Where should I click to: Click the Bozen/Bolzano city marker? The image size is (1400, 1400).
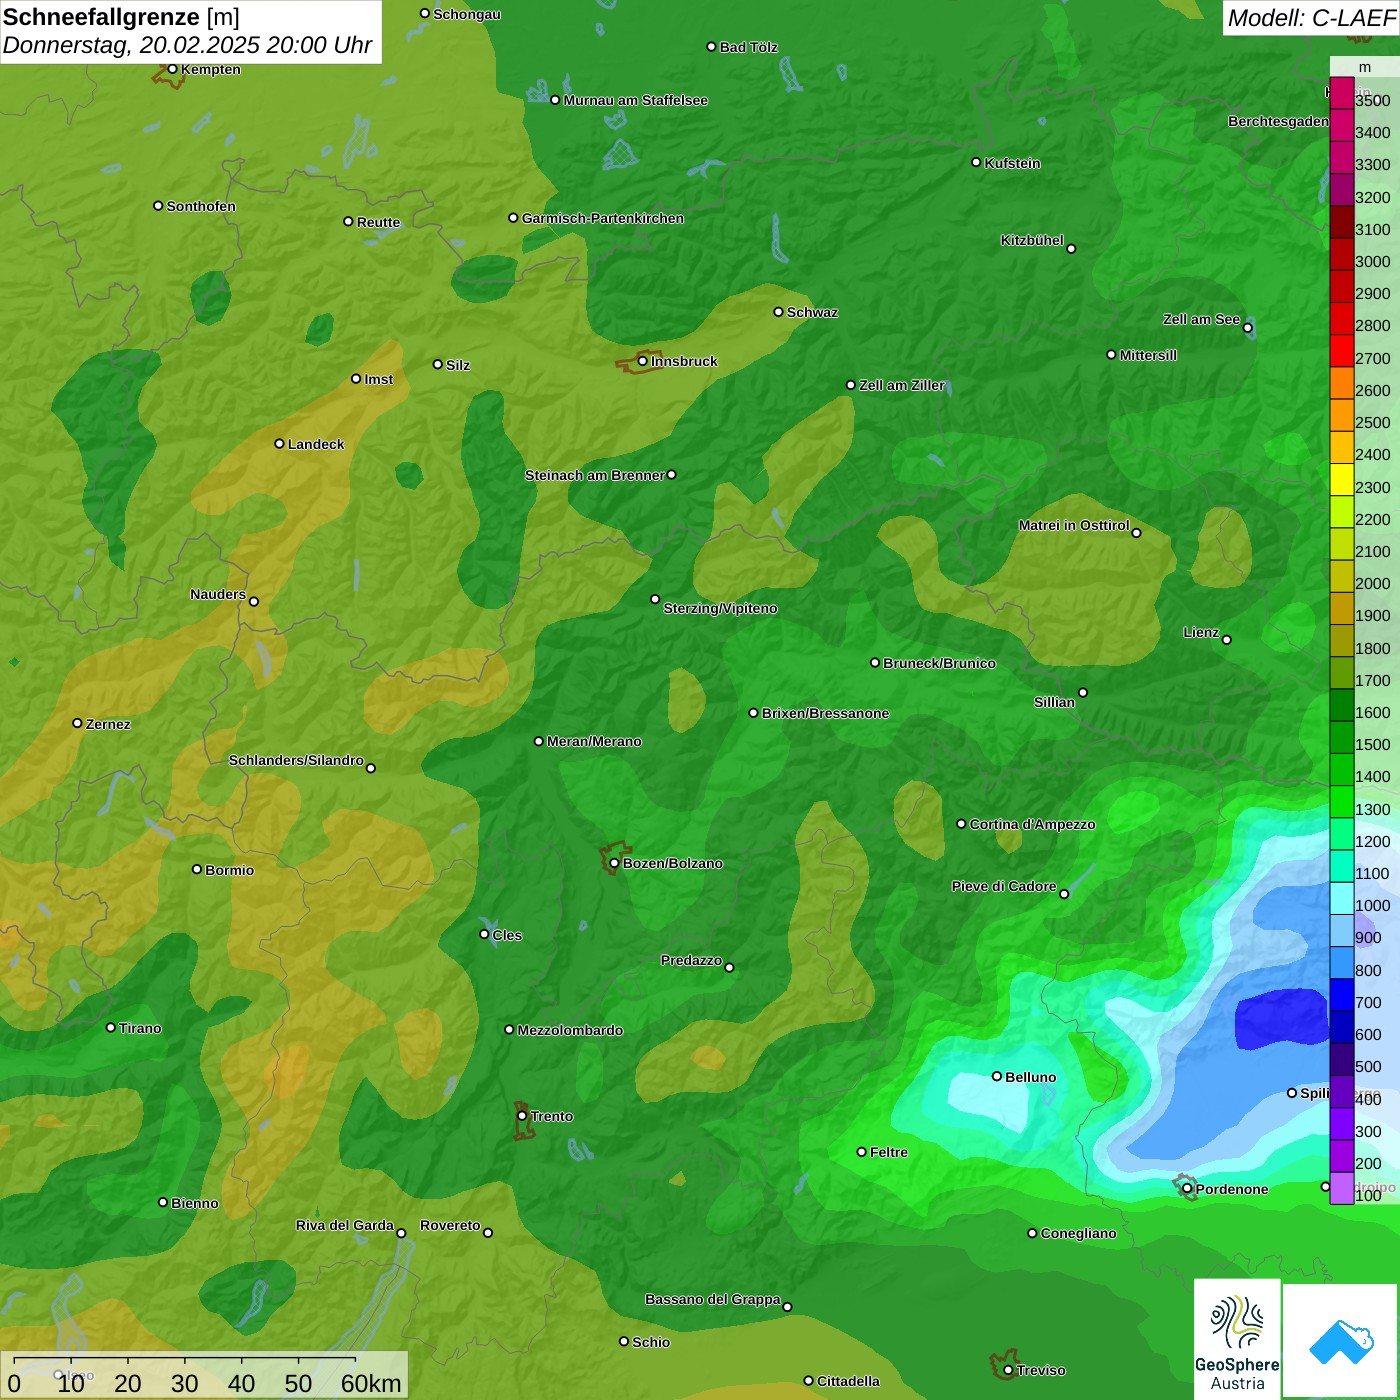pyautogui.click(x=614, y=863)
